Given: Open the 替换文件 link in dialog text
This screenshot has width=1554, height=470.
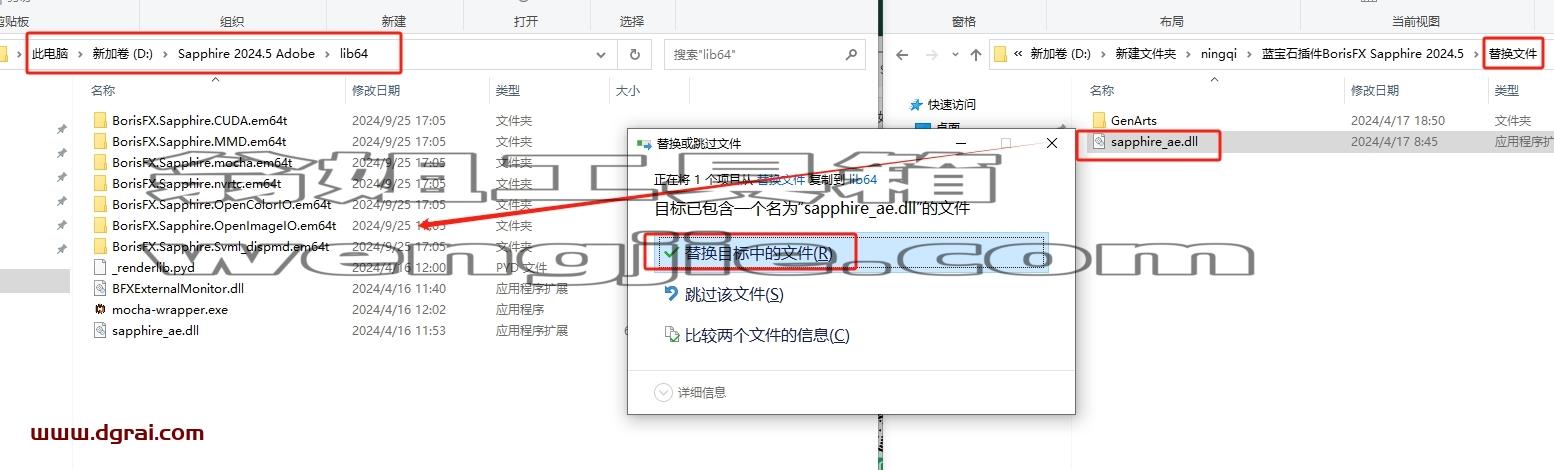Looking at the screenshot, I should click(781, 180).
